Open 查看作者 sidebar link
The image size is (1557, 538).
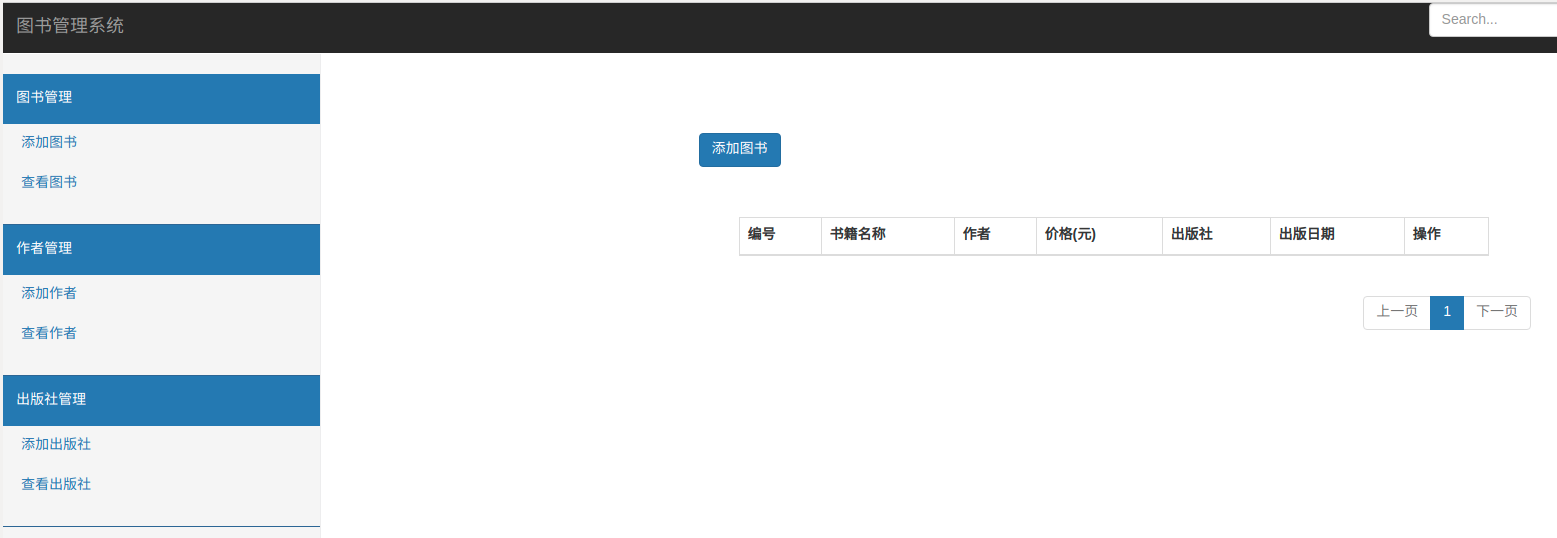coord(49,333)
